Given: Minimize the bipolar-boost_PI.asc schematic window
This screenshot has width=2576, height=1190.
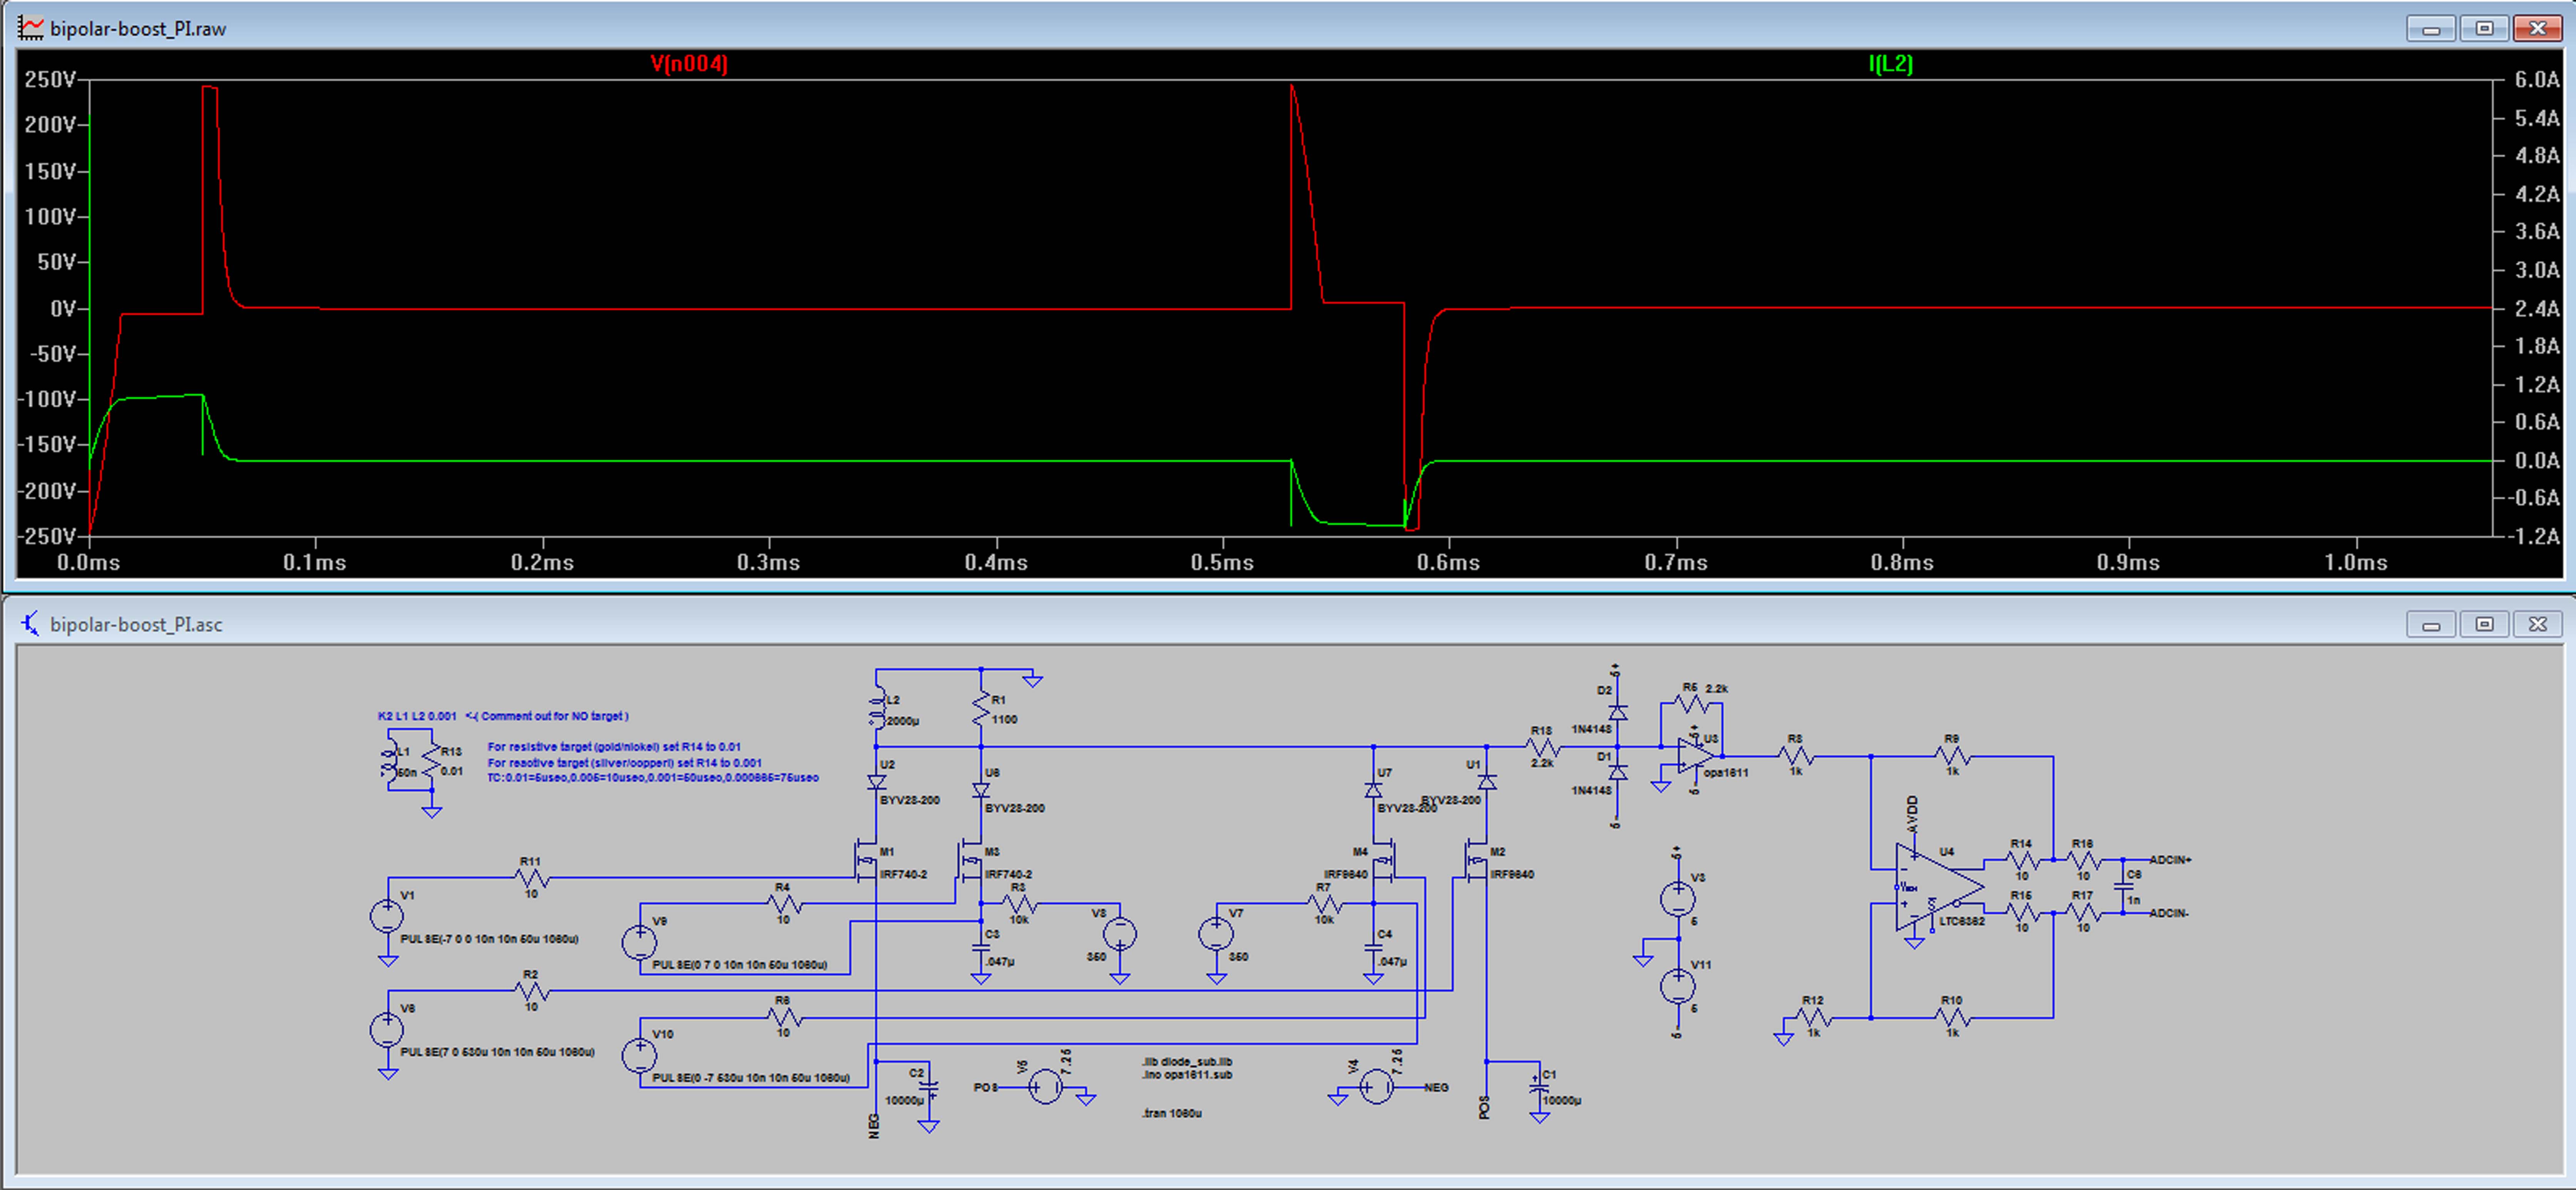Looking at the screenshot, I should coord(2431,624).
